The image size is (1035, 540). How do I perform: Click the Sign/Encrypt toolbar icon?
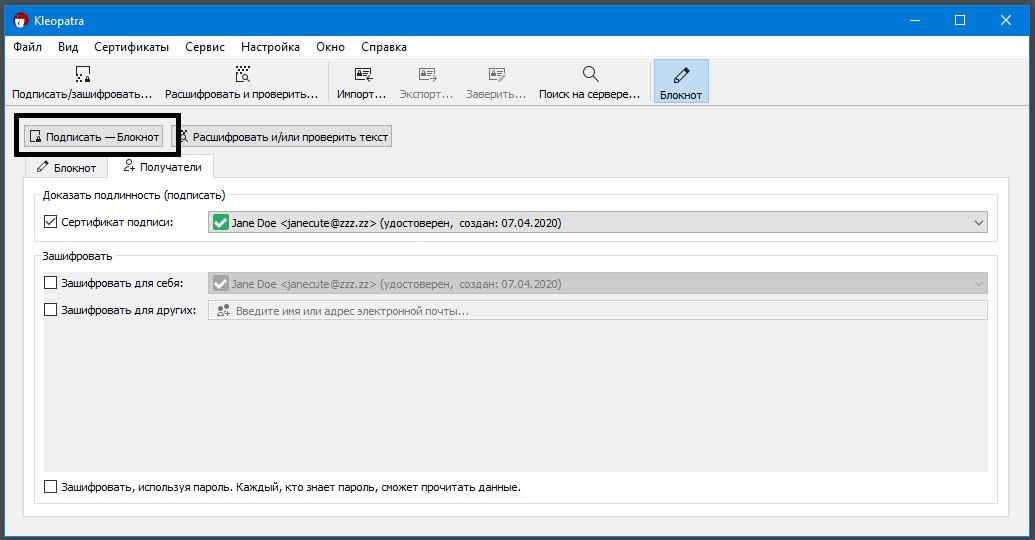pos(82,75)
